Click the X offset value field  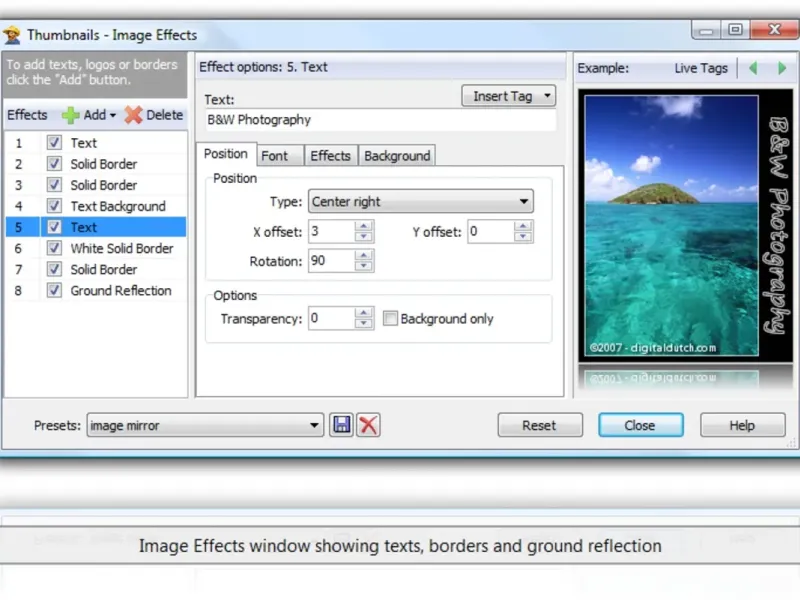[332, 232]
